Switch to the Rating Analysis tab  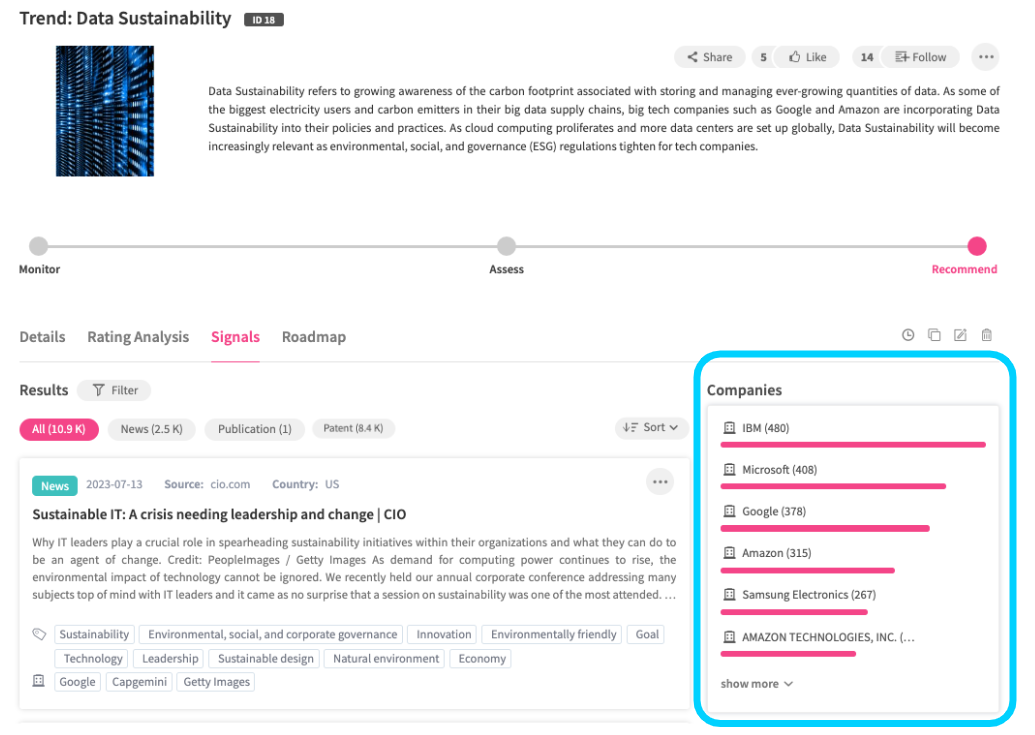tap(138, 337)
